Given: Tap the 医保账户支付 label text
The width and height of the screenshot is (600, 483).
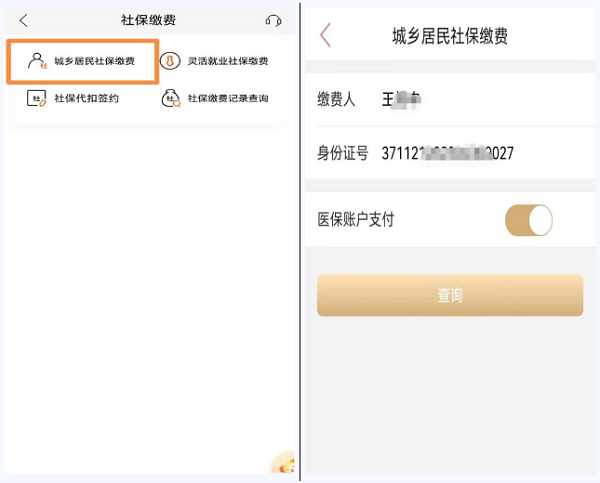Looking at the screenshot, I should (x=357, y=220).
